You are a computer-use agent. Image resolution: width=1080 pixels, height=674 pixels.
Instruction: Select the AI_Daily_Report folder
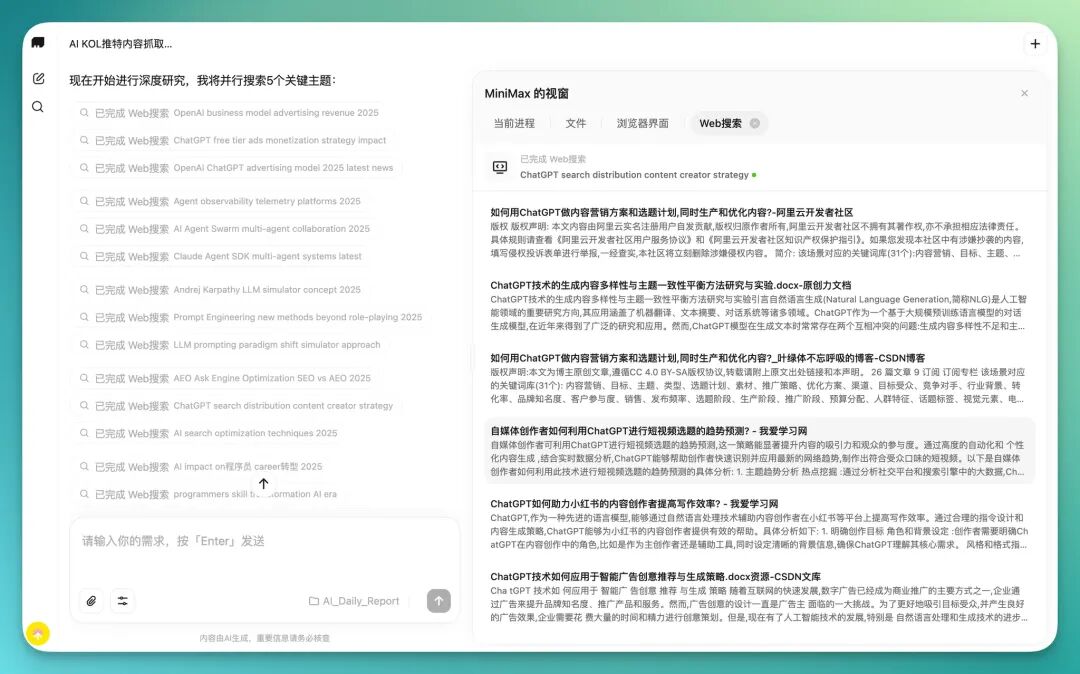(x=354, y=601)
